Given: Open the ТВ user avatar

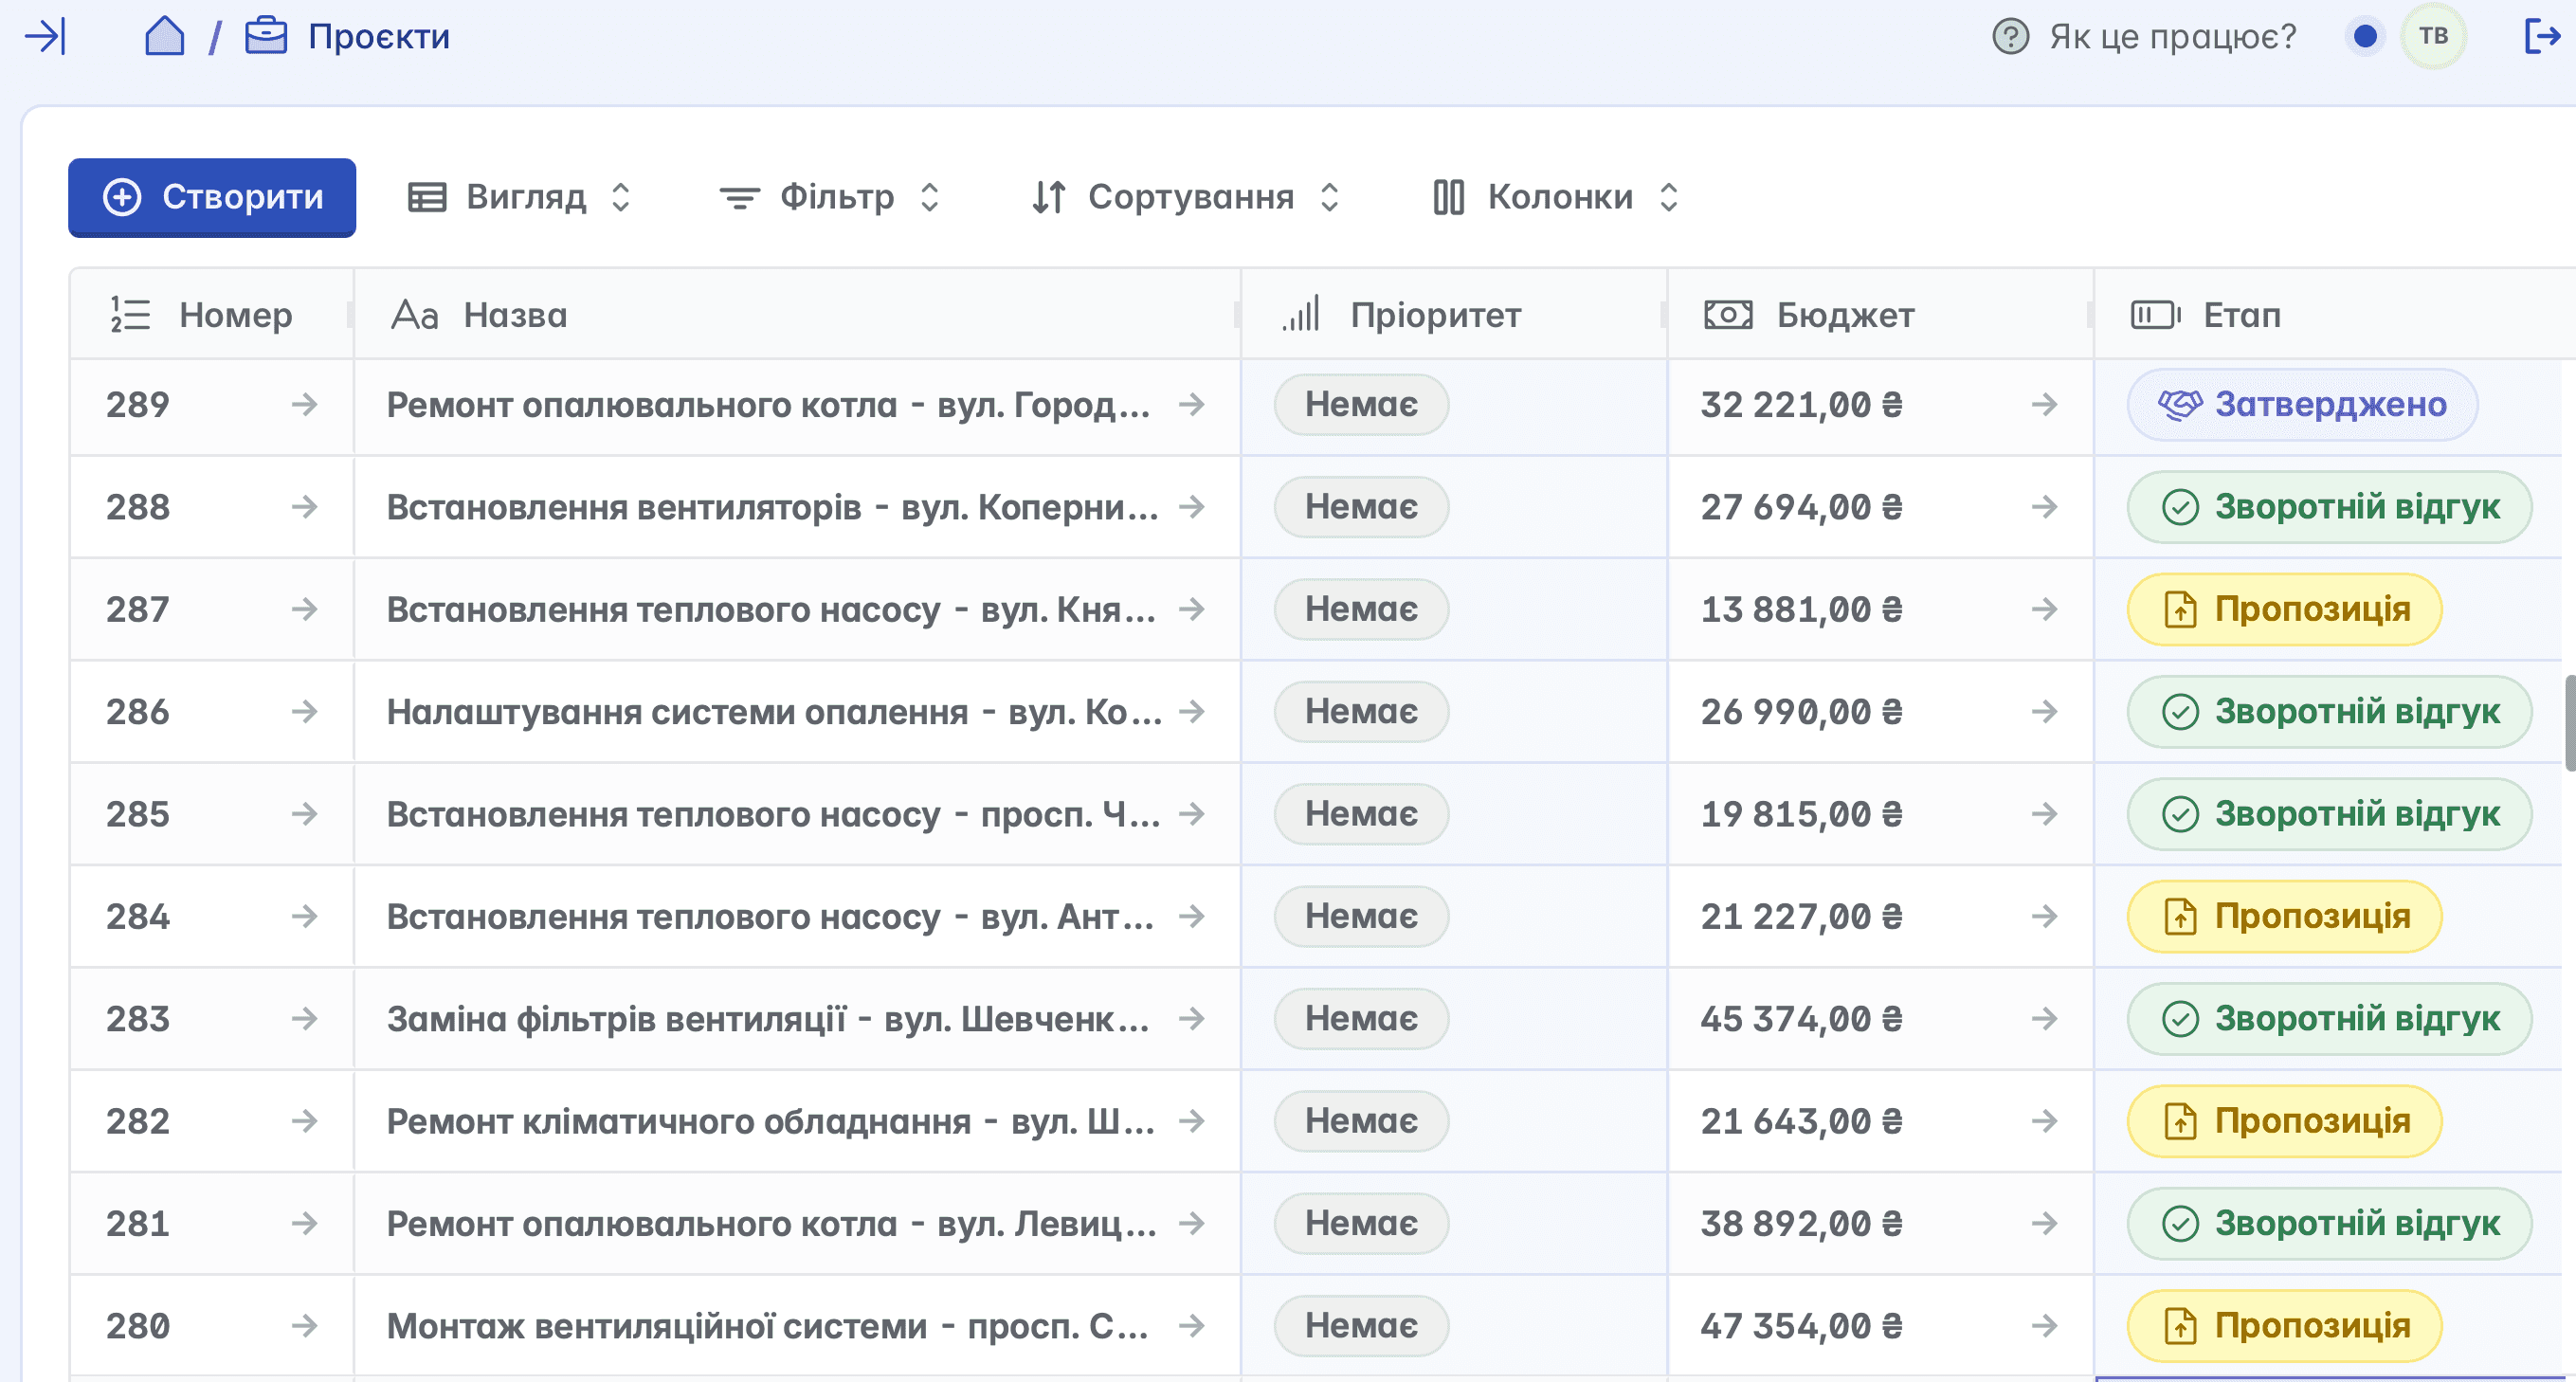Looking at the screenshot, I should tap(2432, 36).
